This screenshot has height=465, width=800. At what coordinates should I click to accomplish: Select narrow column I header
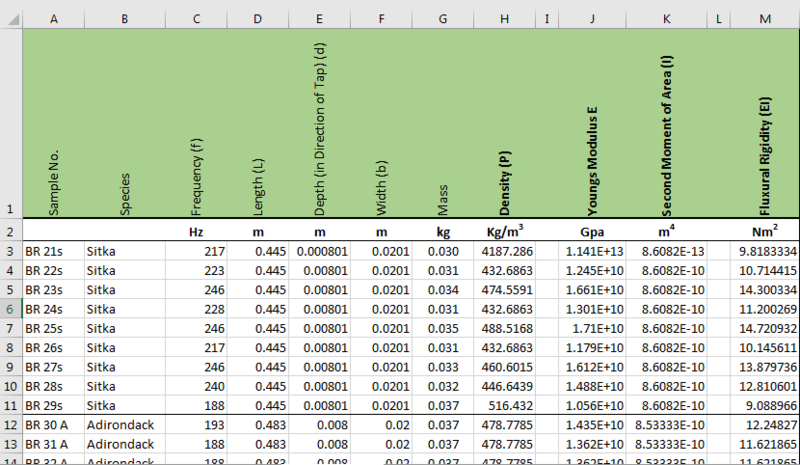point(547,19)
